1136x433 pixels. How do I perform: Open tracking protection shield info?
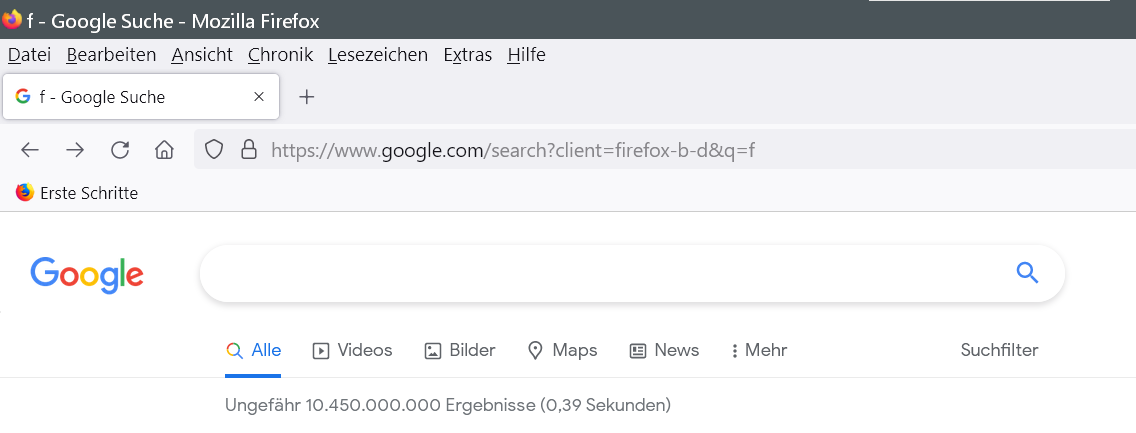(x=213, y=150)
